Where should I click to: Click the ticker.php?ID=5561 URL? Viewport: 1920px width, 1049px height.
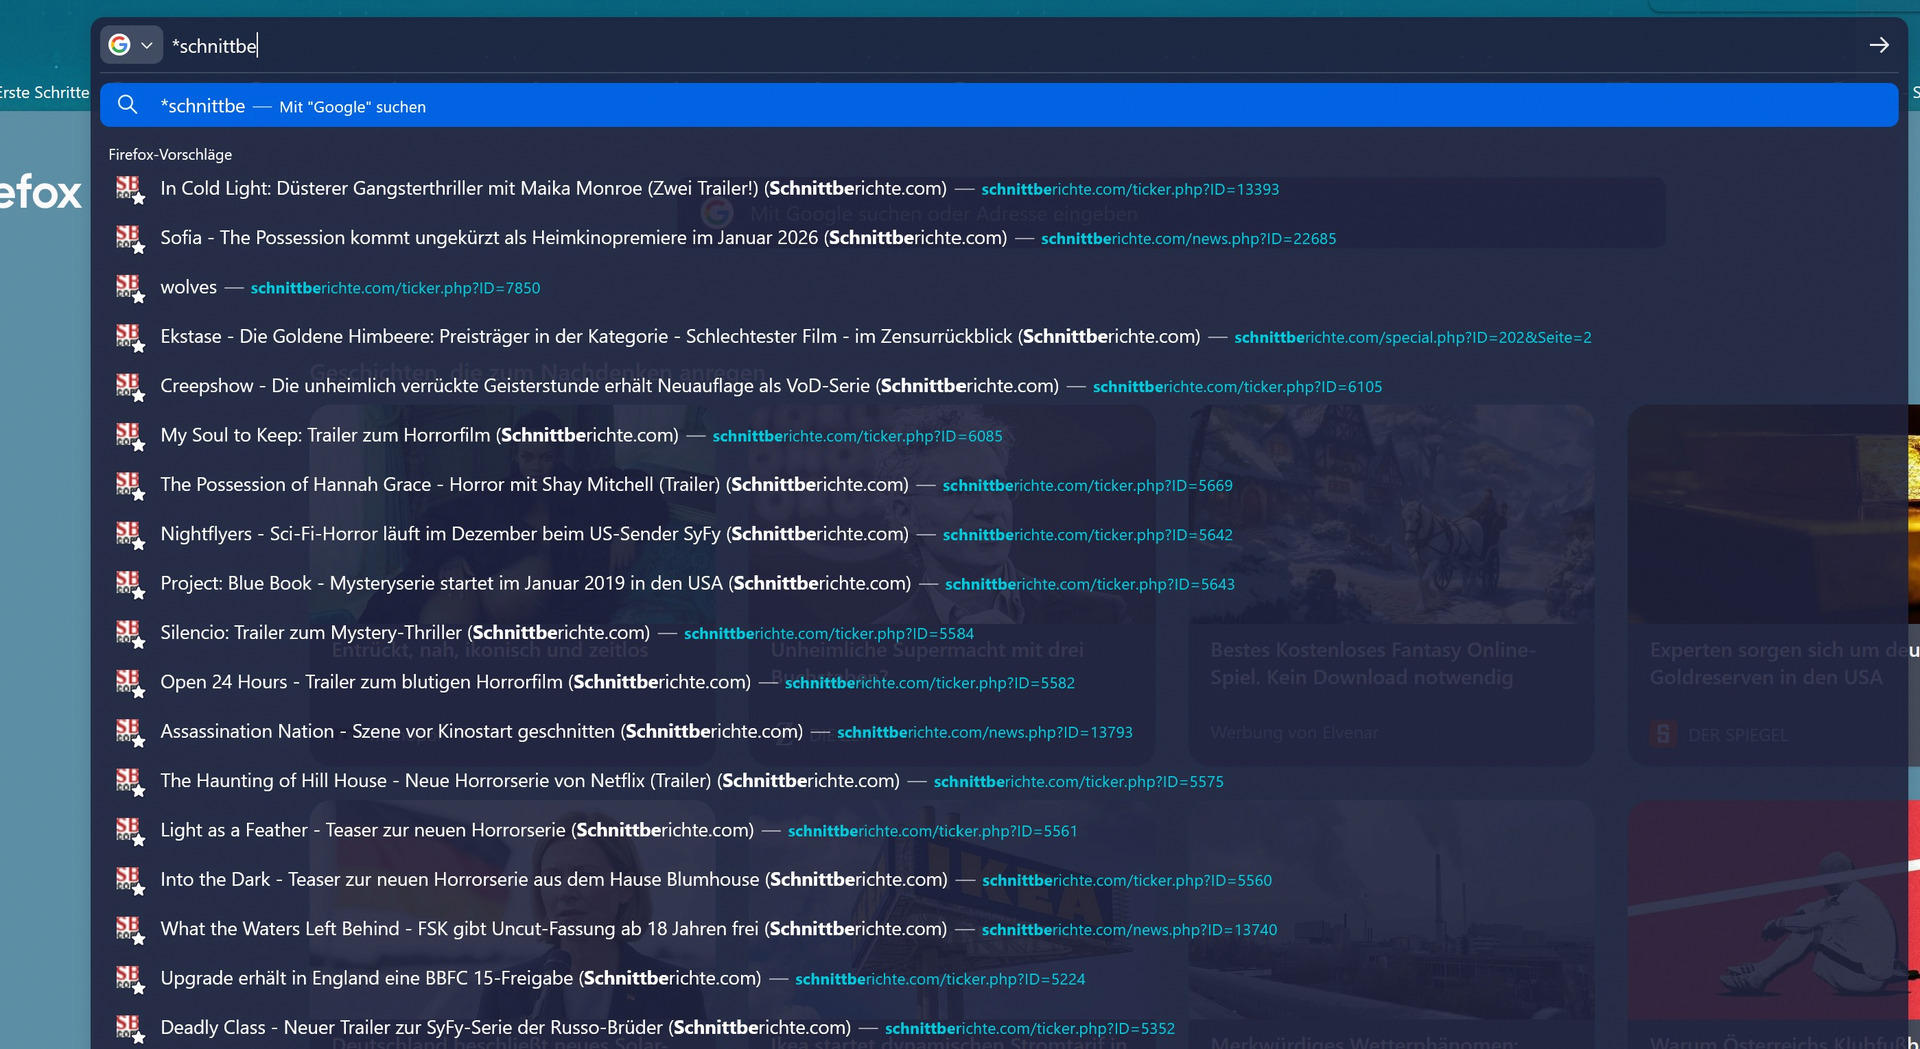[x=933, y=831]
